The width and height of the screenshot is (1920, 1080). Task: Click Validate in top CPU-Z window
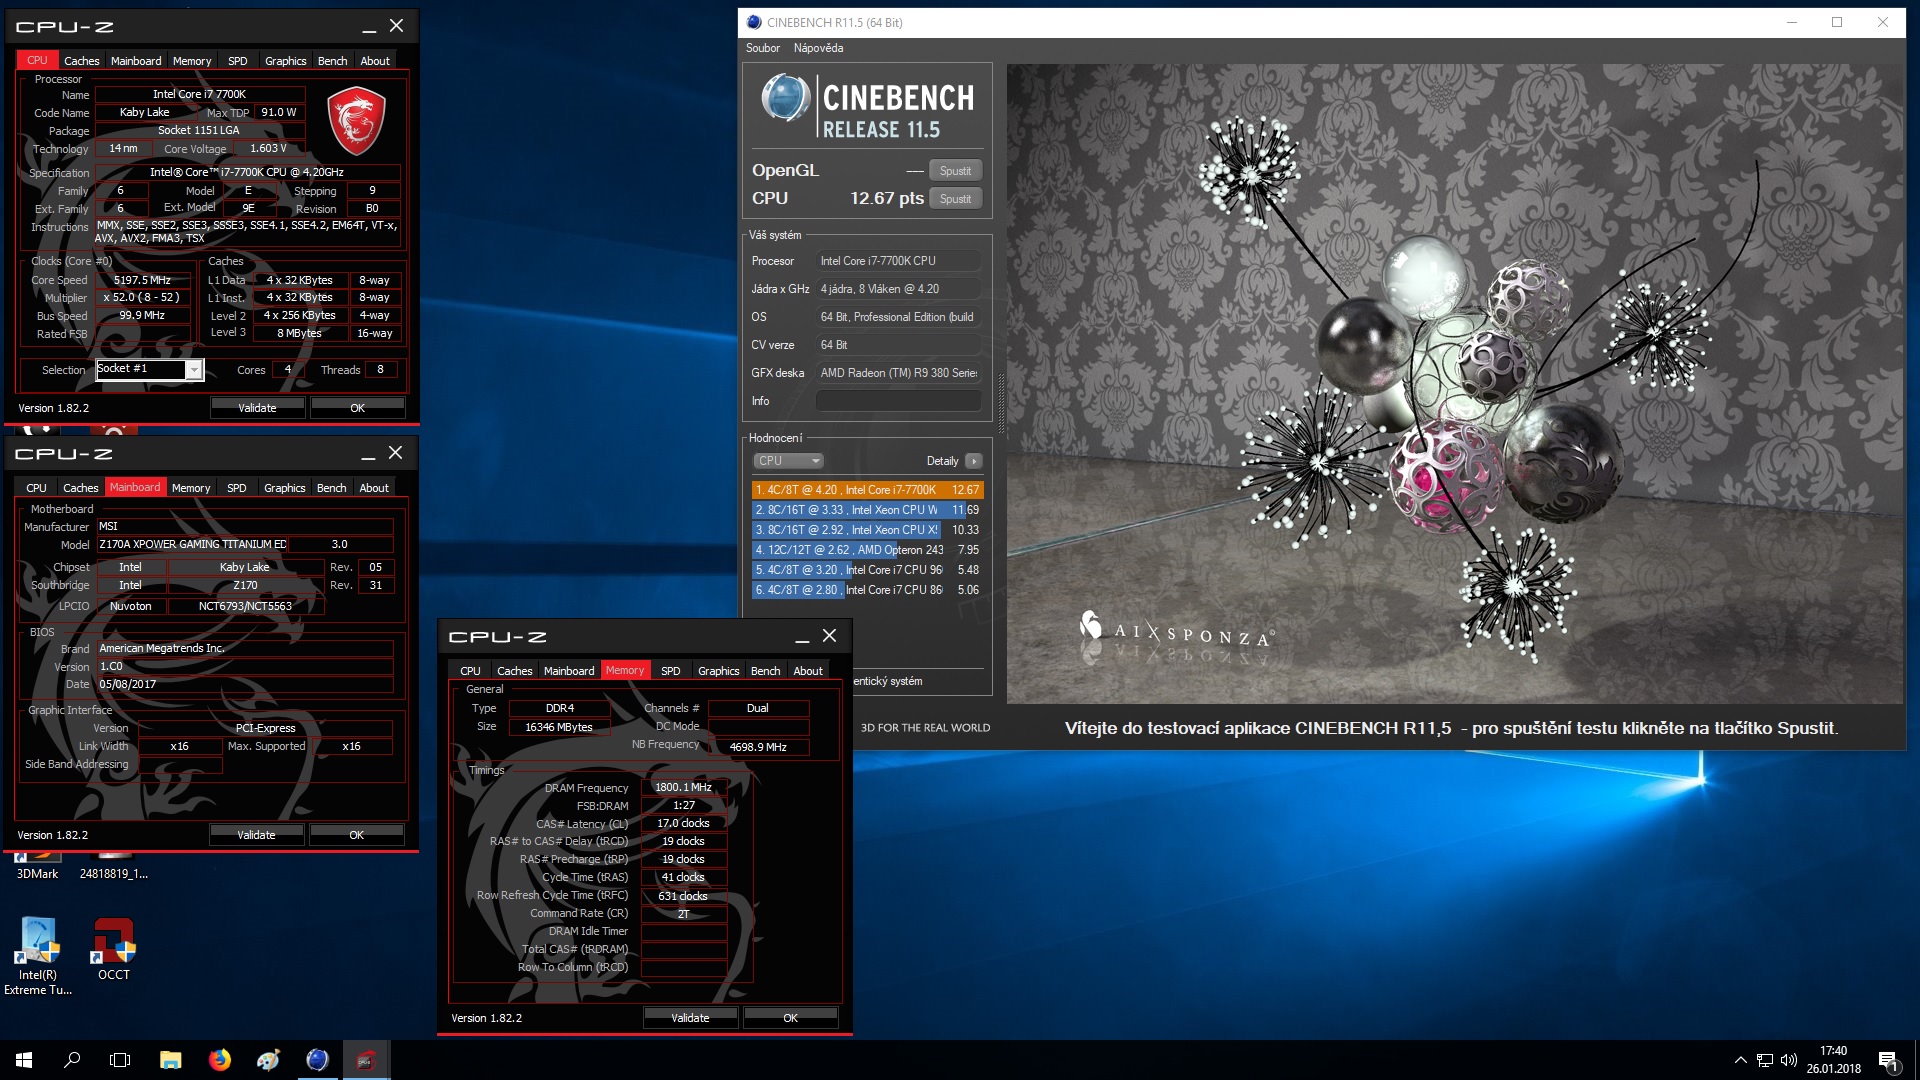click(x=257, y=408)
